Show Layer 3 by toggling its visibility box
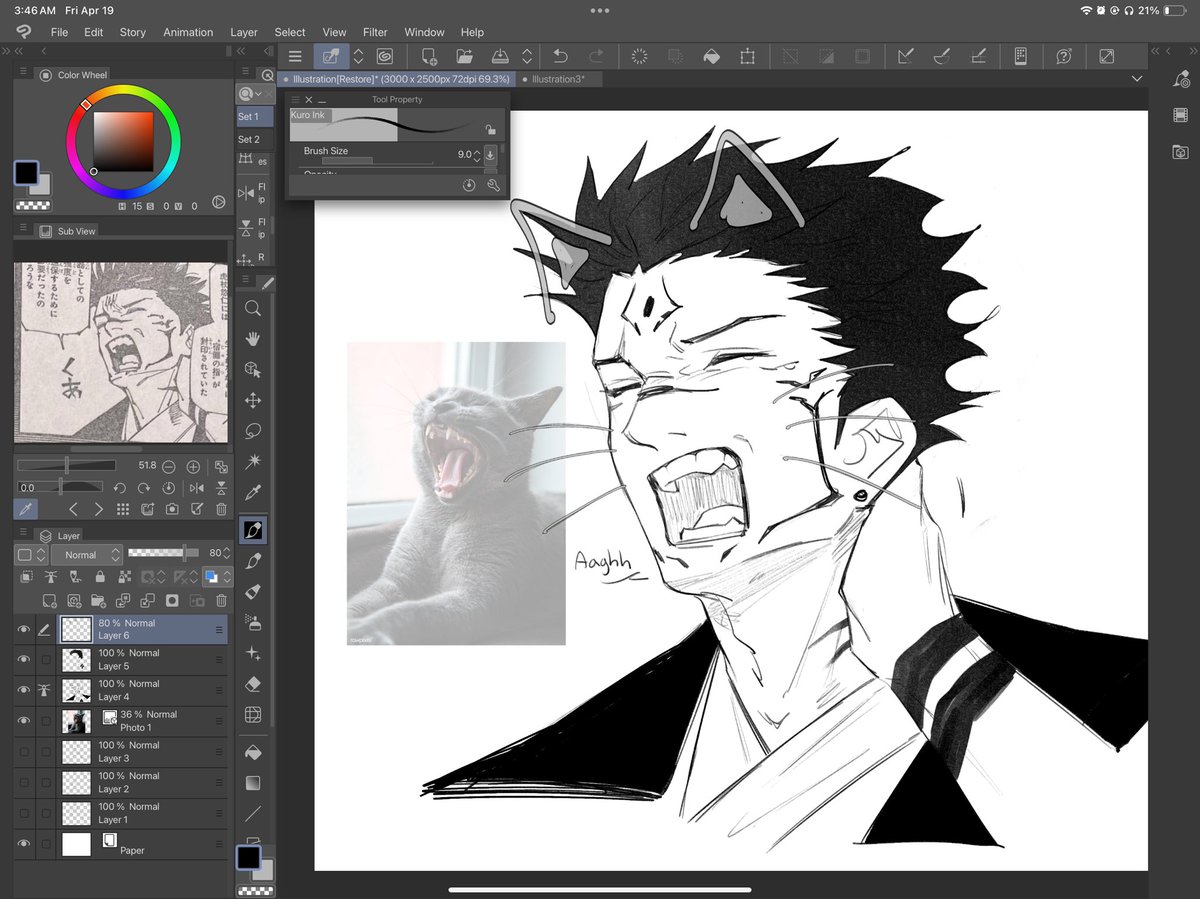This screenshot has width=1200, height=899. pos(24,752)
